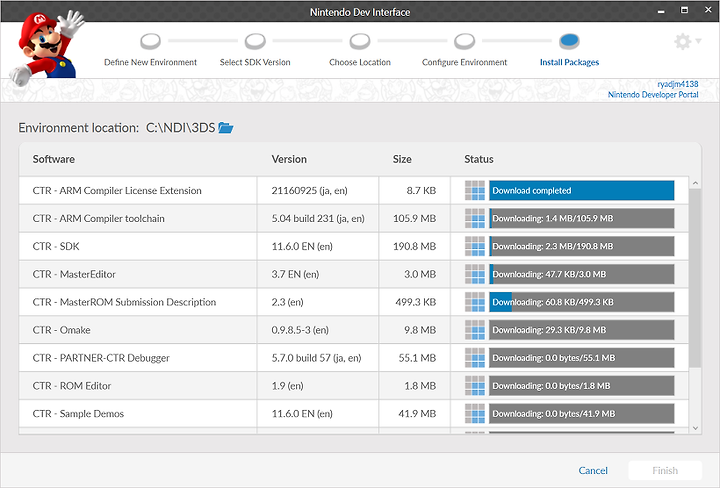
Task: Close the Nintendo Dev Interface window
Action: point(708,10)
